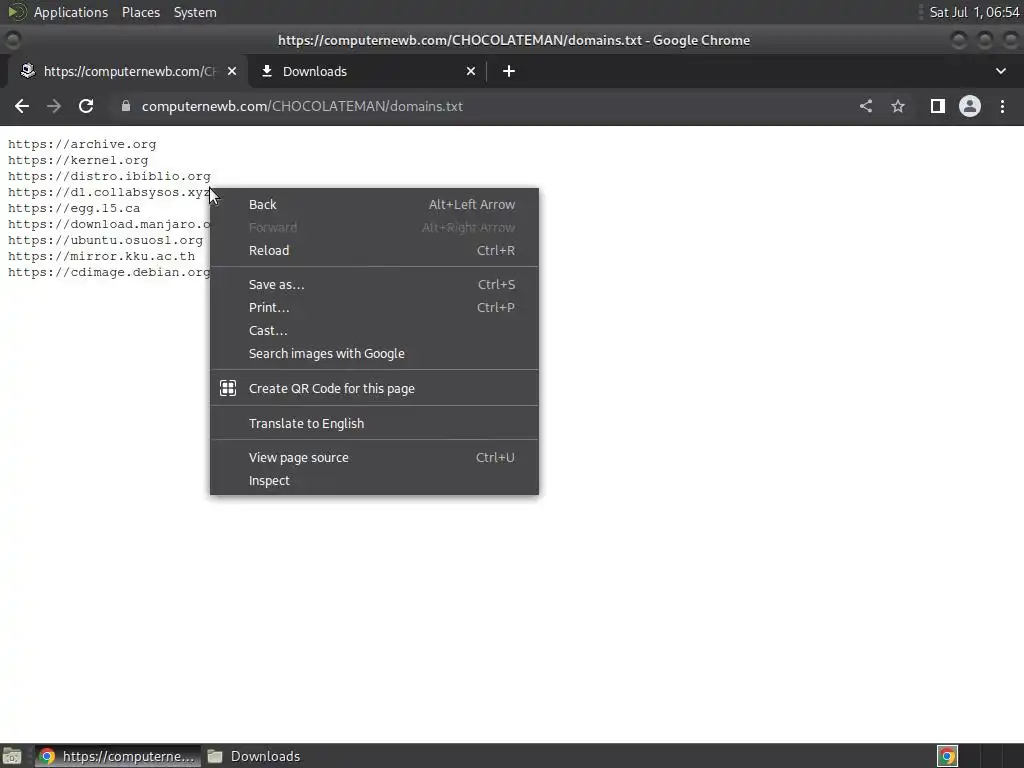This screenshot has height=768, width=1024.
Task: Share this page icon in address bar
Action: (866, 106)
